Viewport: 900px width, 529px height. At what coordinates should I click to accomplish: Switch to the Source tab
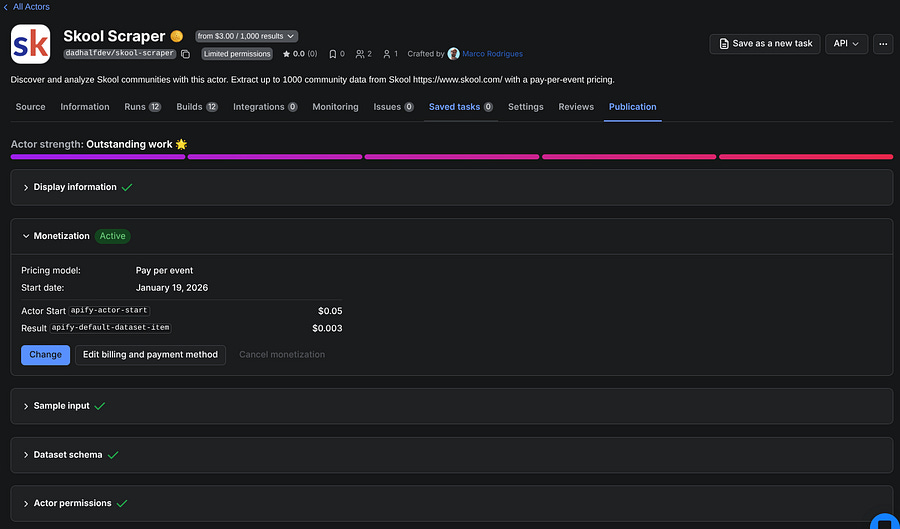(30, 107)
